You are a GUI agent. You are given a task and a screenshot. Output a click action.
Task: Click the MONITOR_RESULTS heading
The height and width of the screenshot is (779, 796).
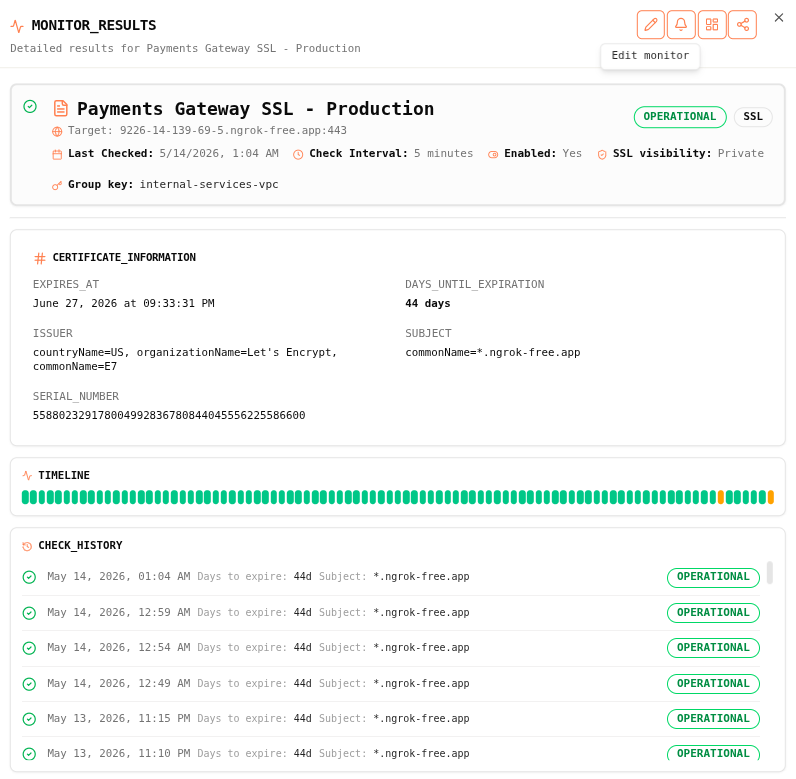click(x=94, y=25)
